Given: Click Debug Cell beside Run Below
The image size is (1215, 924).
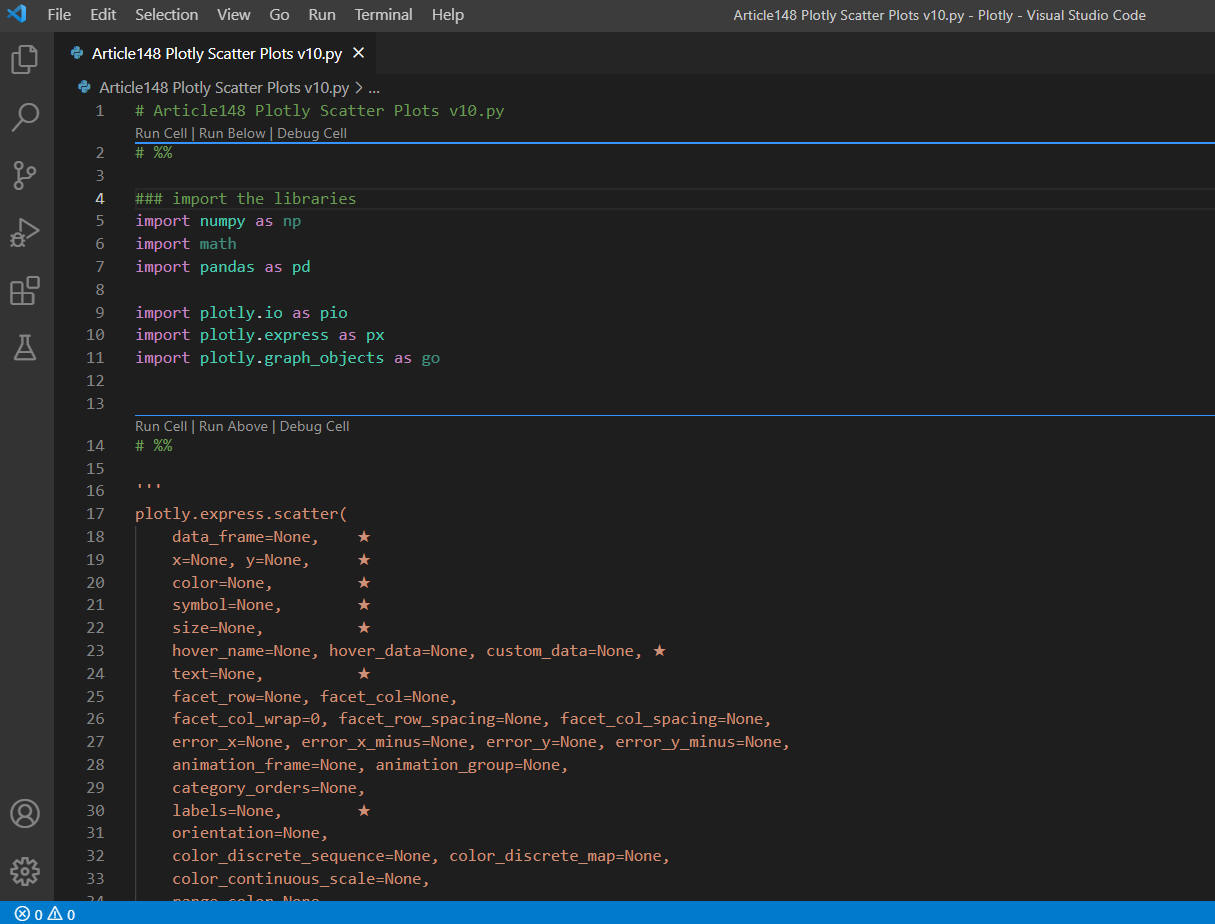Looking at the screenshot, I should pos(312,133).
